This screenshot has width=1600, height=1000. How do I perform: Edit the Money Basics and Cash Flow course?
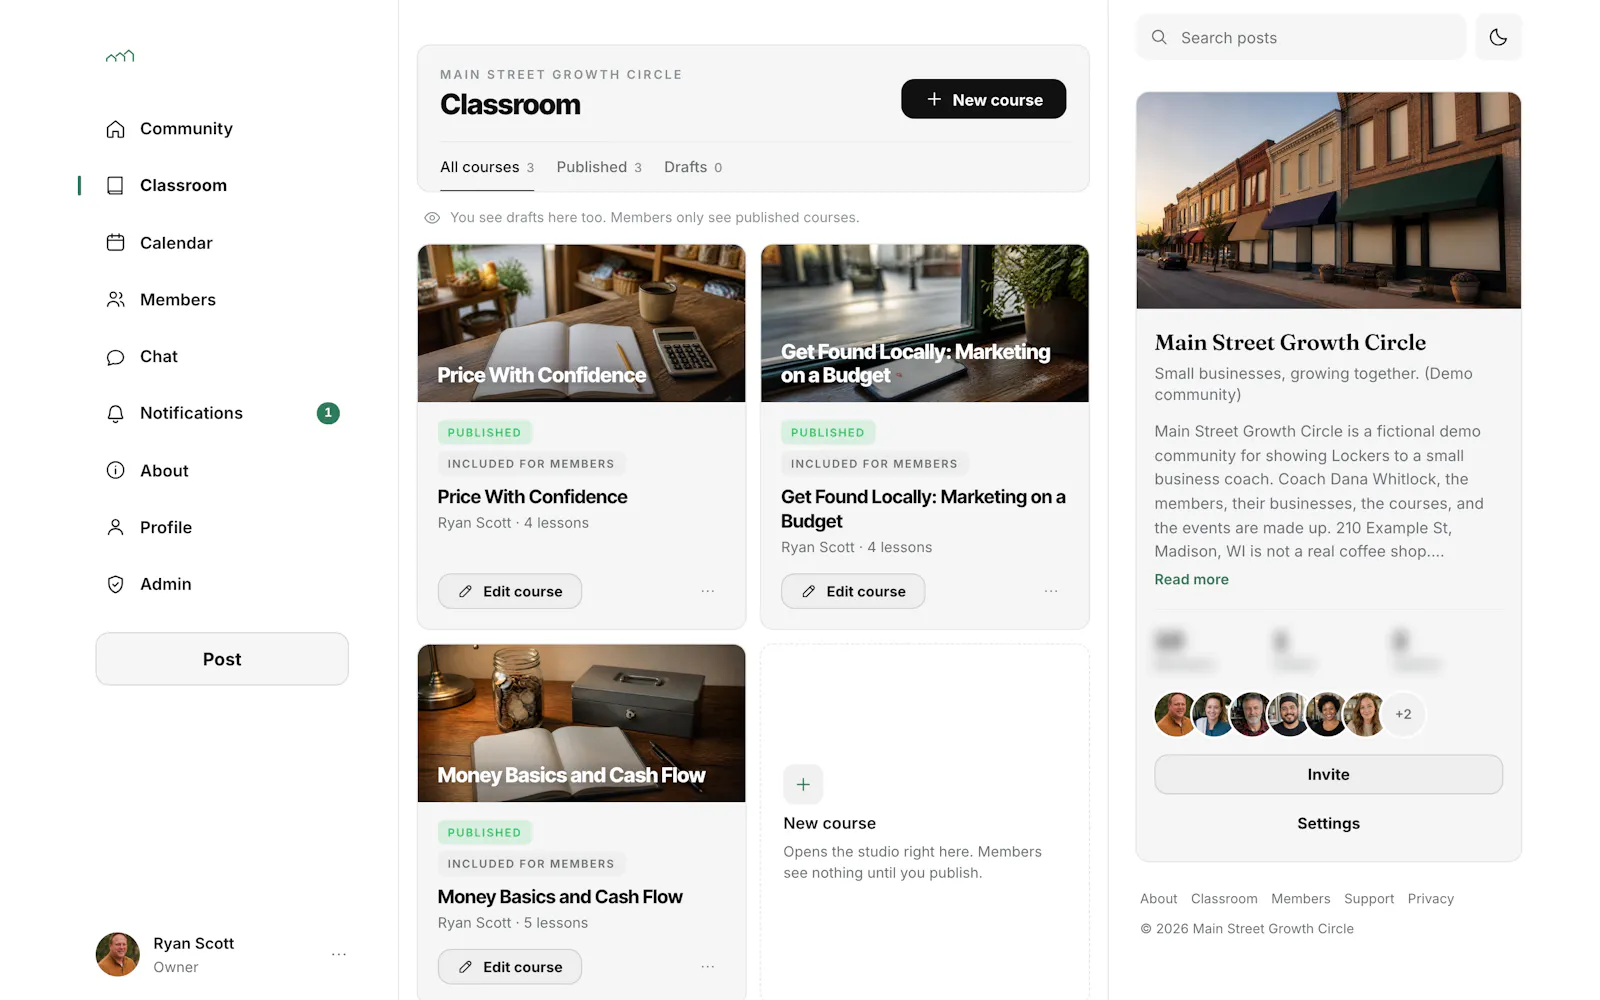[510, 967]
